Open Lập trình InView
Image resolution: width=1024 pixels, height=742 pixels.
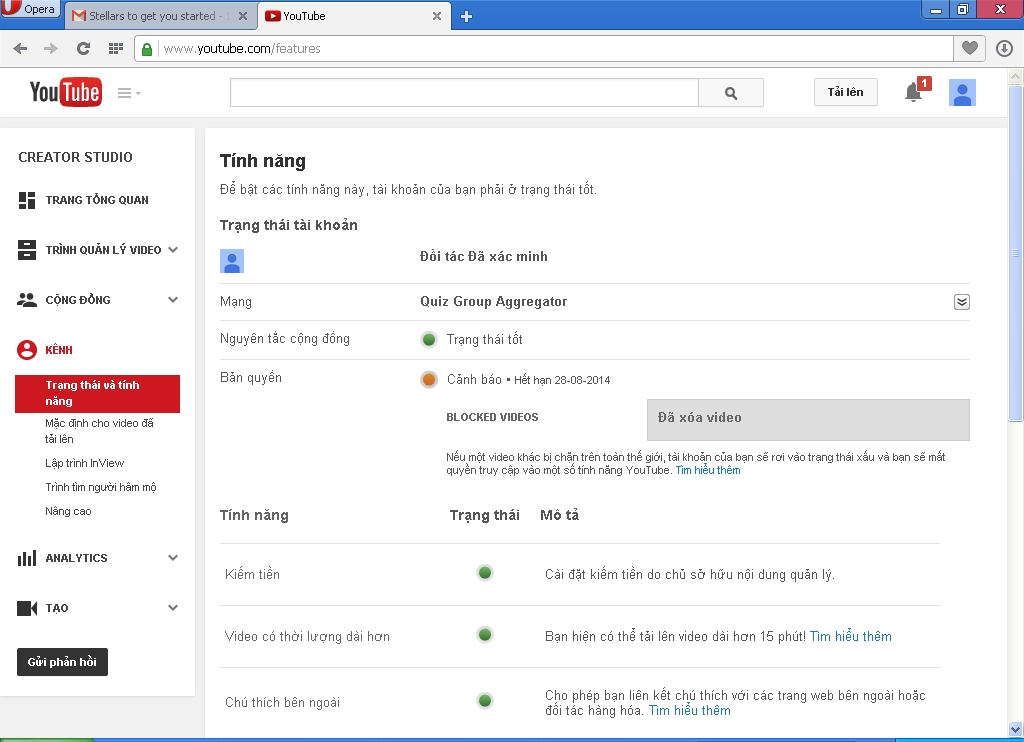tap(84, 463)
